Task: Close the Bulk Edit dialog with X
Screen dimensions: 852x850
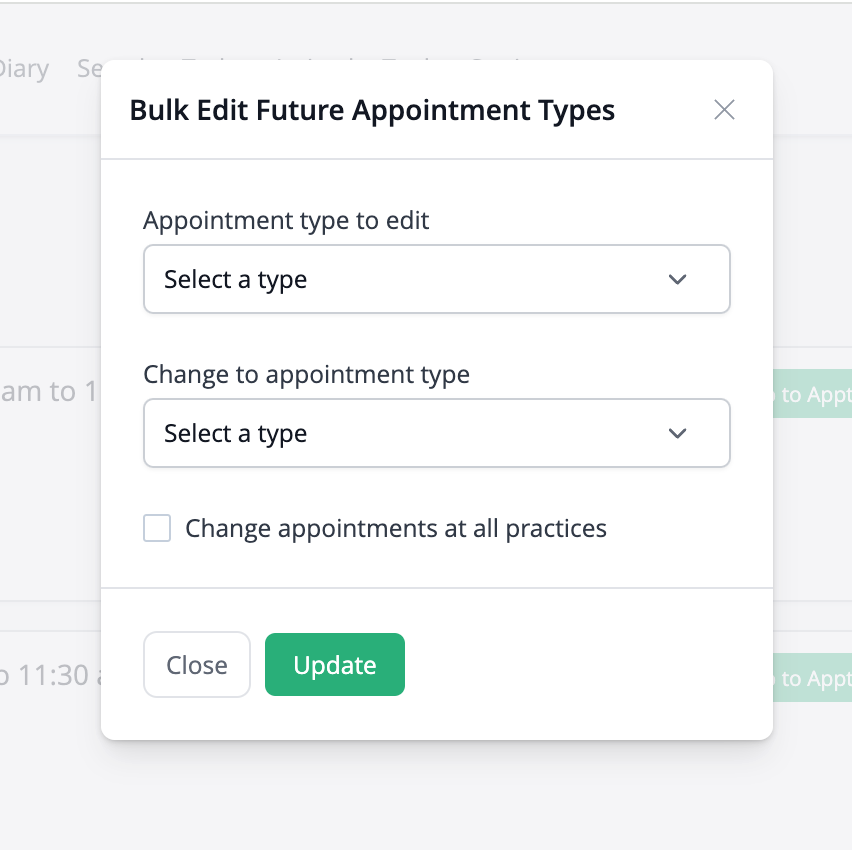Action: point(724,110)
